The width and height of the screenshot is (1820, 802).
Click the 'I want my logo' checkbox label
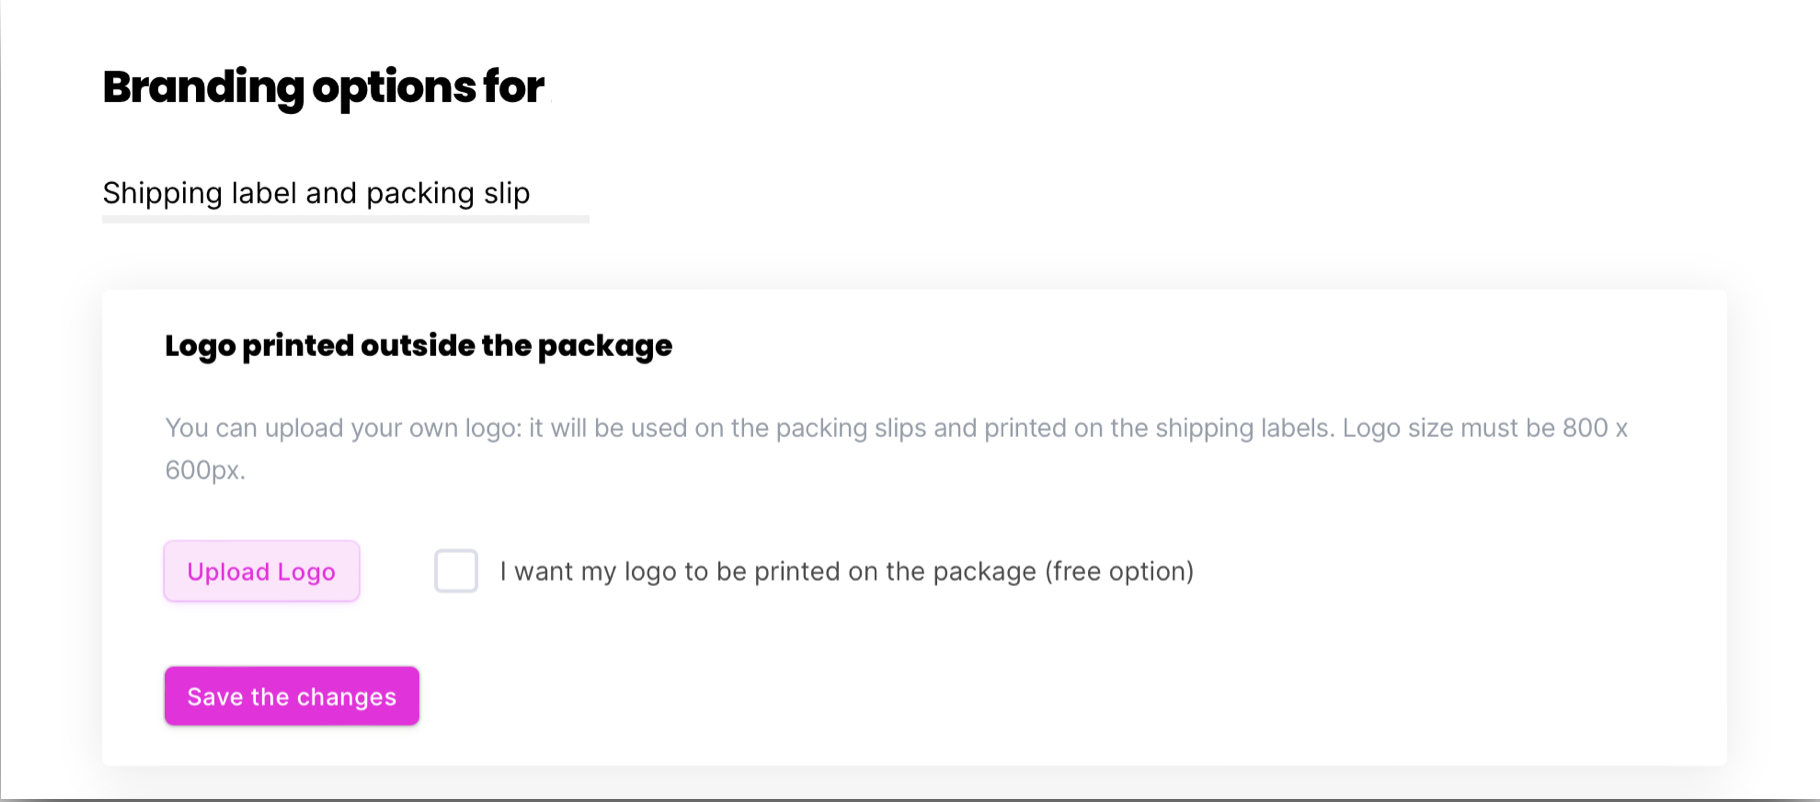[x=846, y=571]
